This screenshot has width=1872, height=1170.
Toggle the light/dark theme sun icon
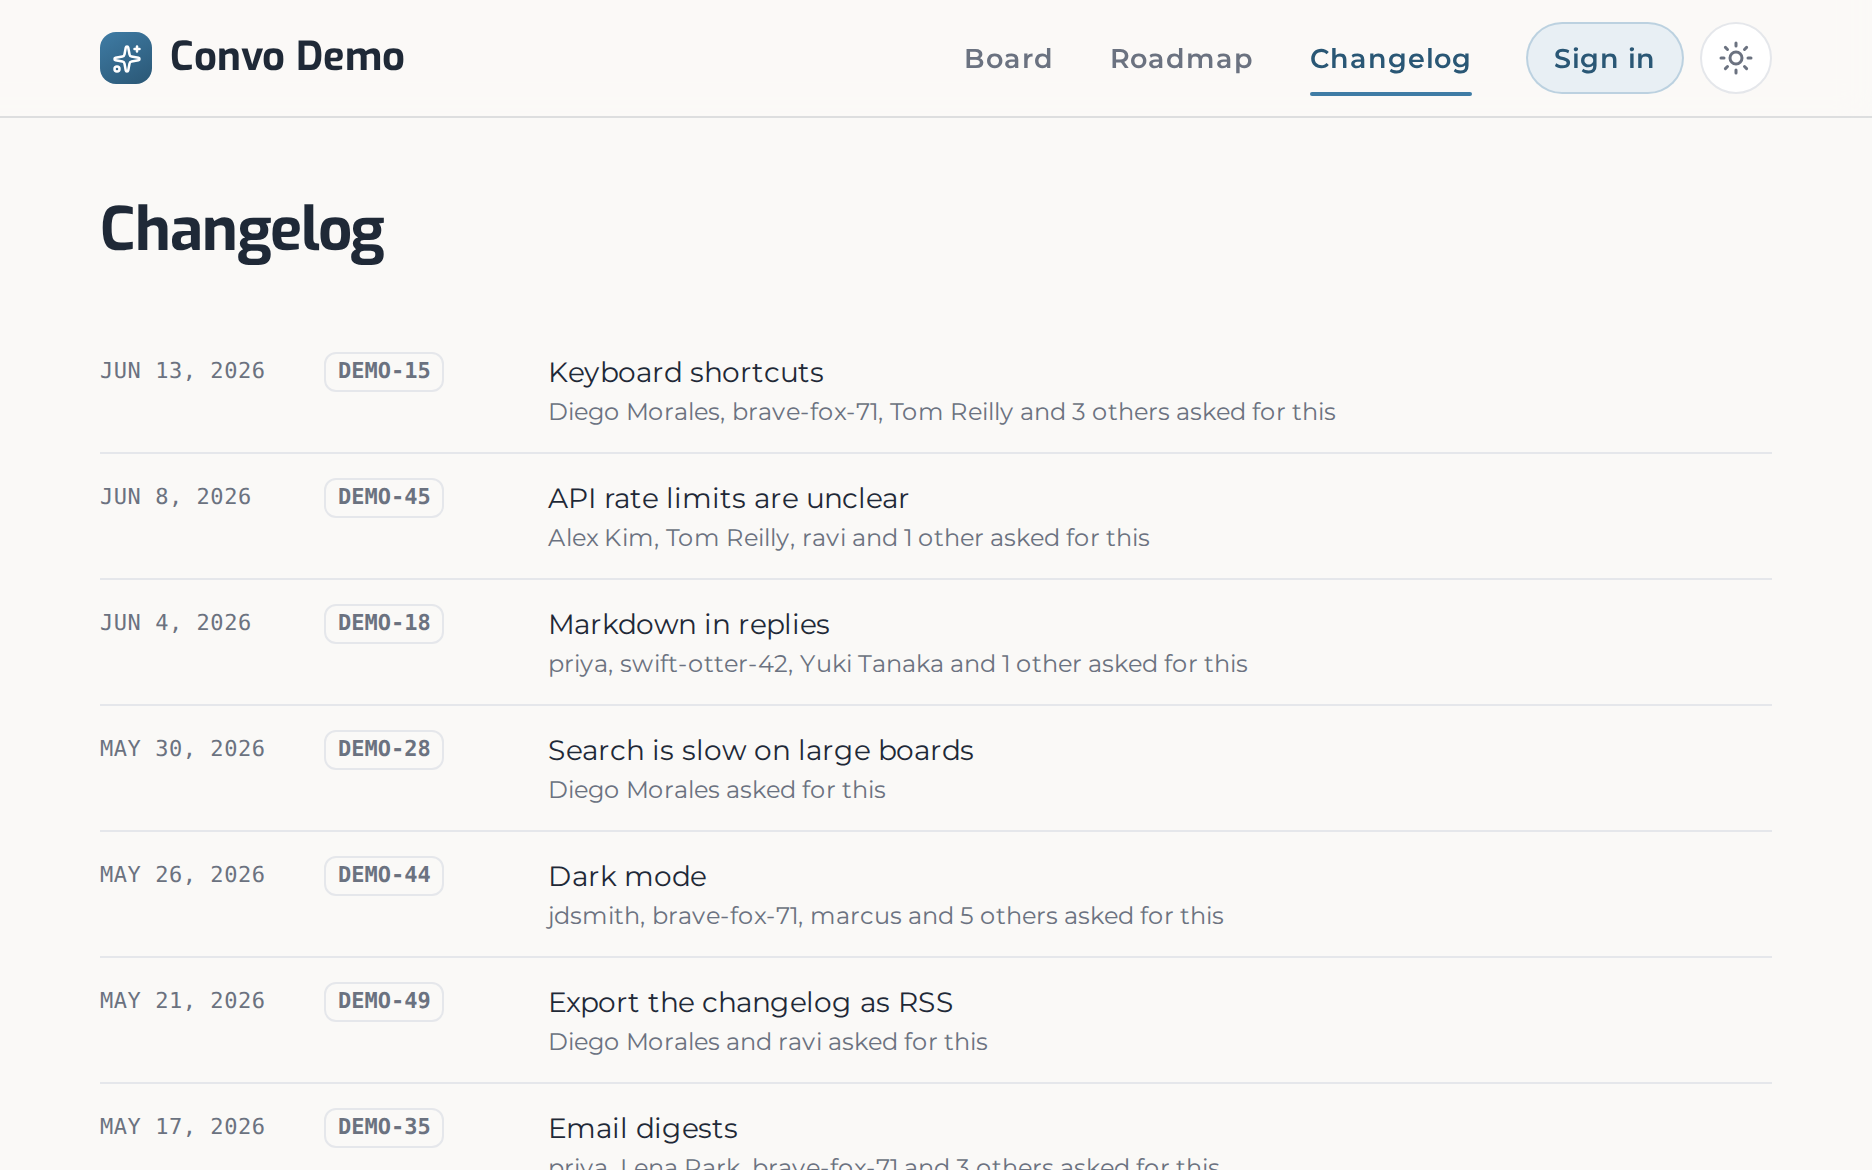(x=1736, y=58)
